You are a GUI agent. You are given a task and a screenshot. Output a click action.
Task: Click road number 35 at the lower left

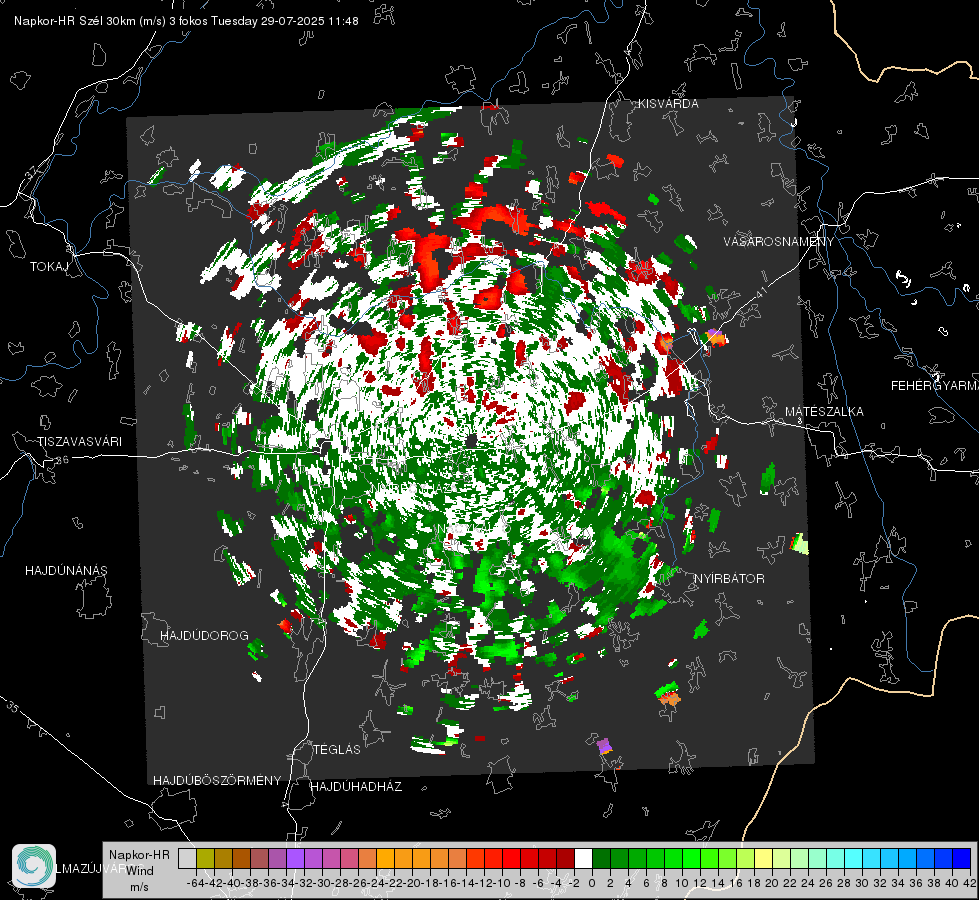click(x=13, y=707)
